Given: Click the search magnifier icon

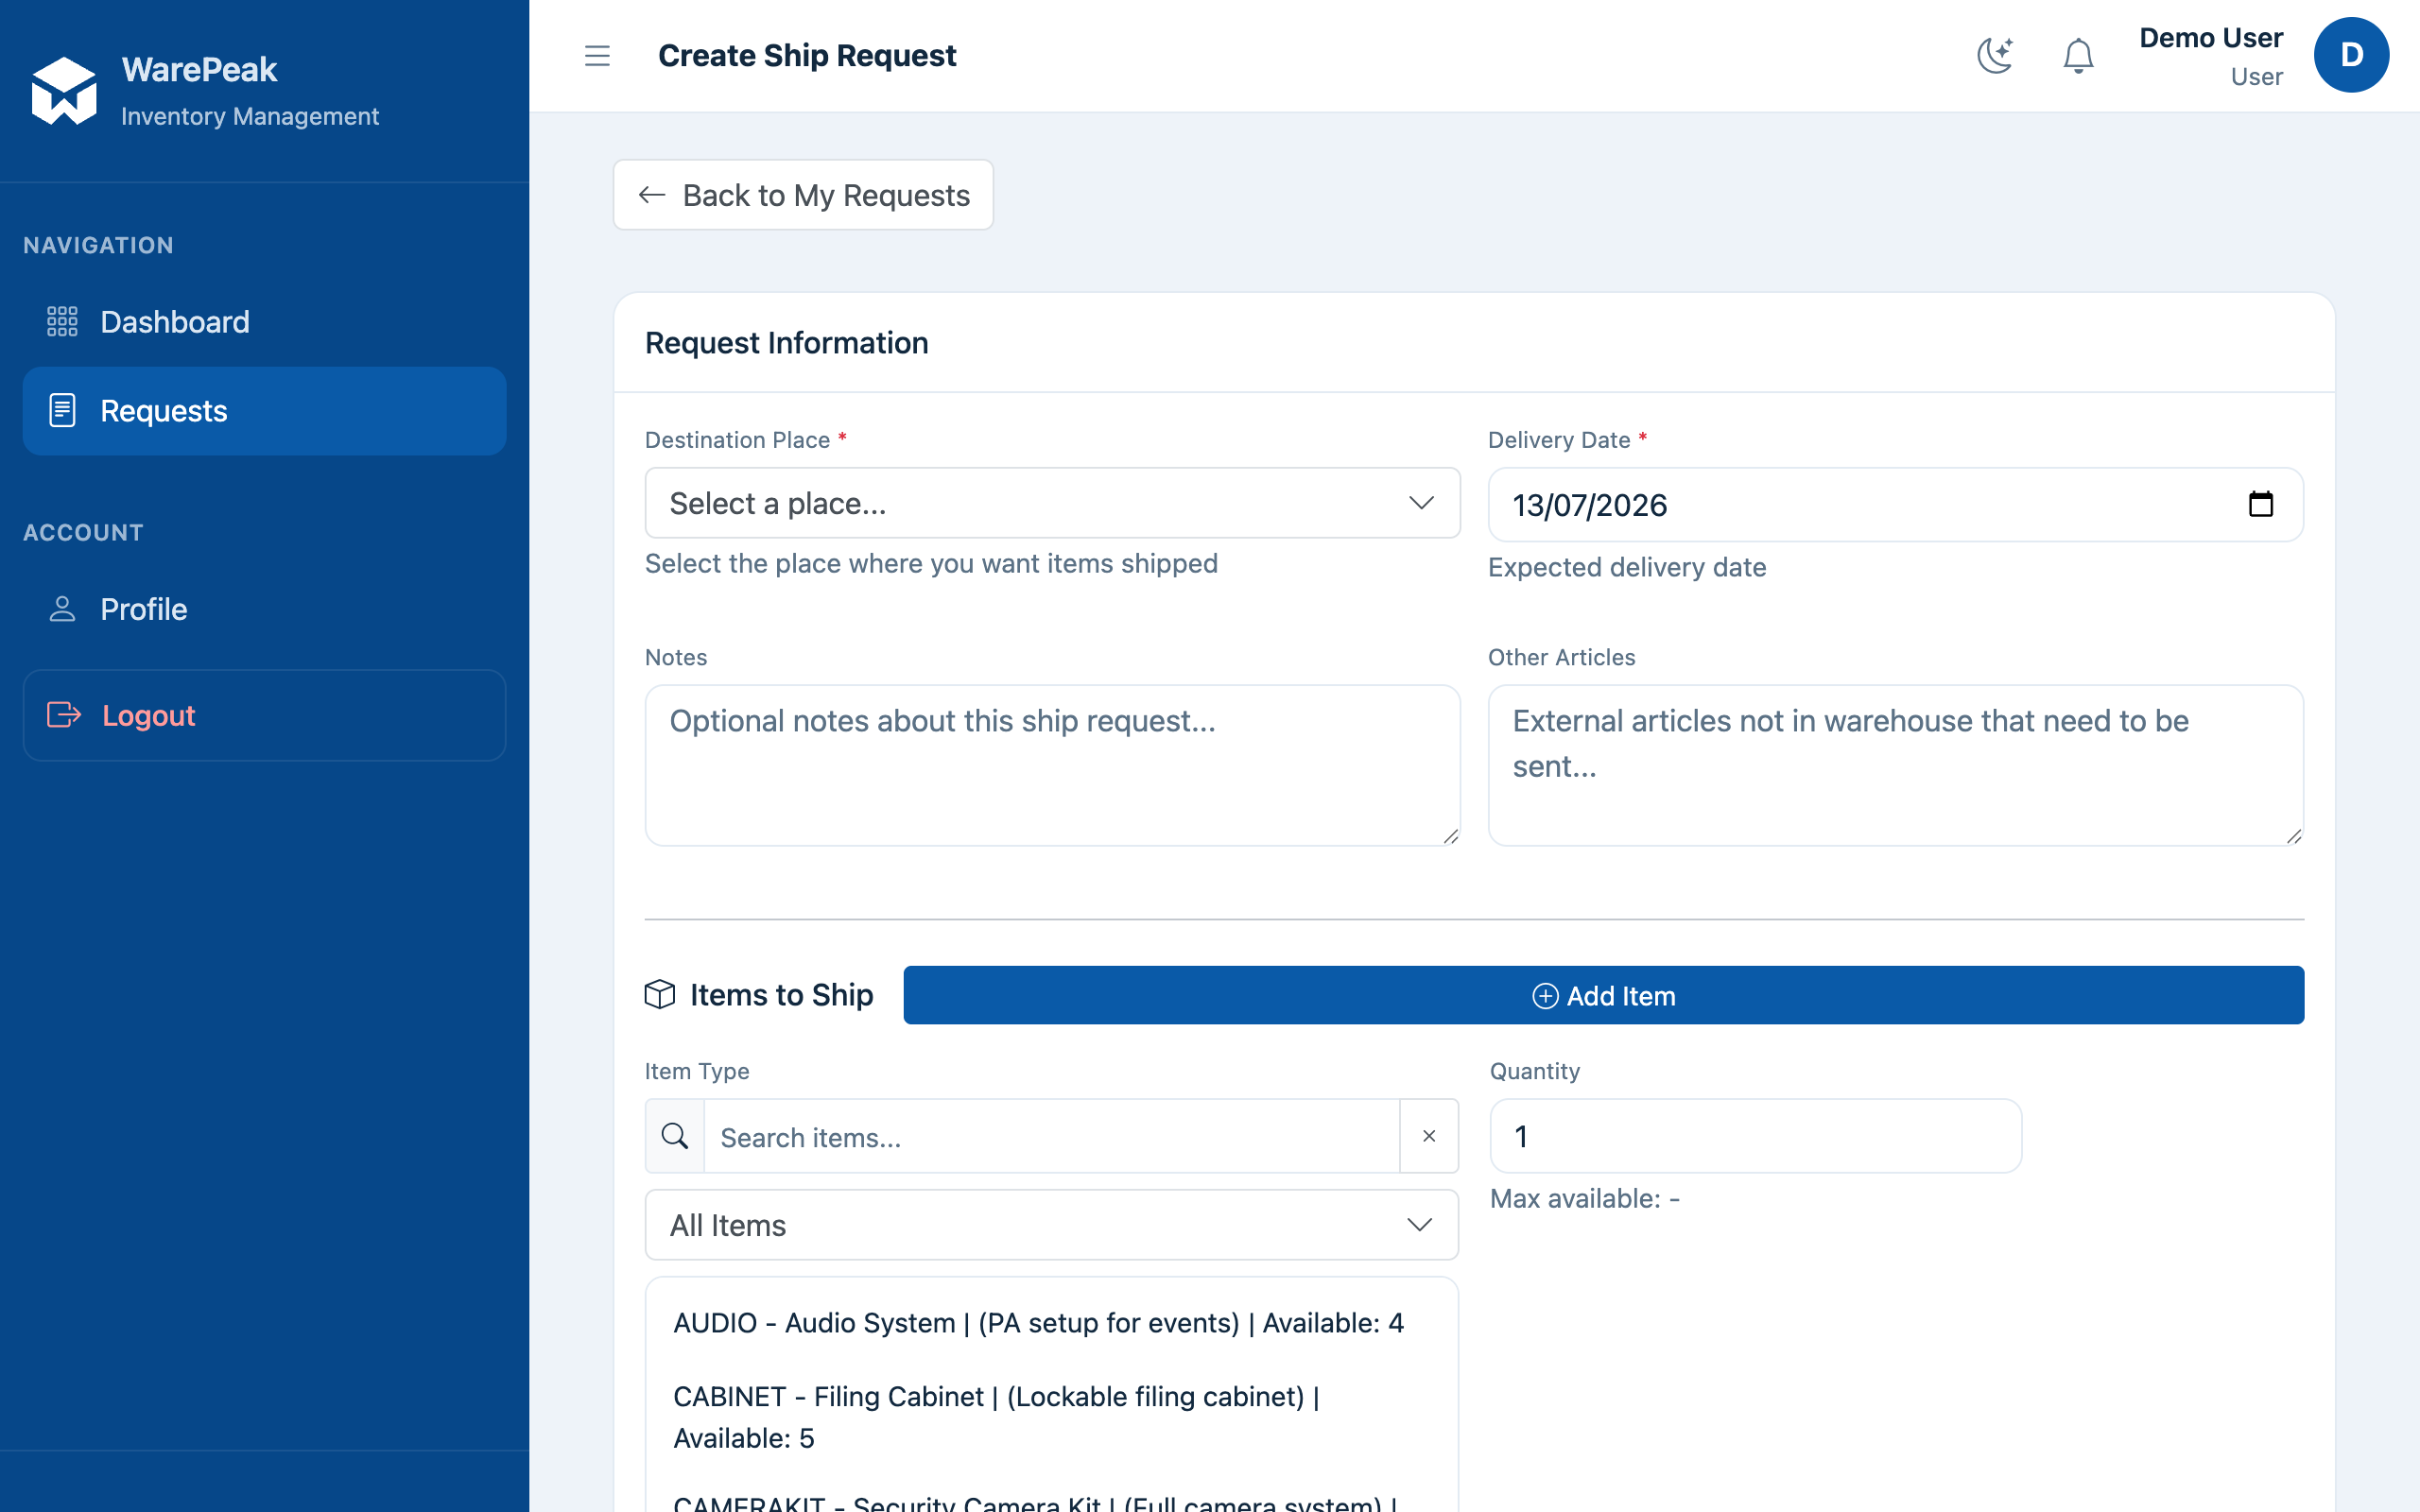Looking at the screenshot, I should point(675,1136).
